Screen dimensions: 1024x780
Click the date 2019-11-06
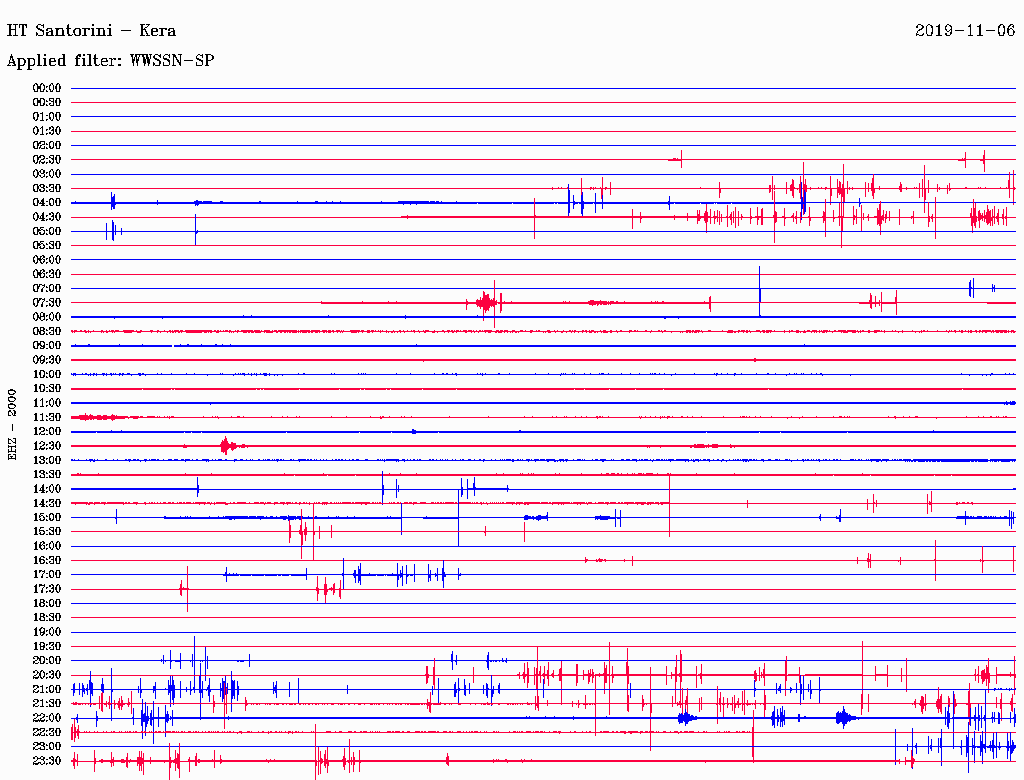click(965, 31)
